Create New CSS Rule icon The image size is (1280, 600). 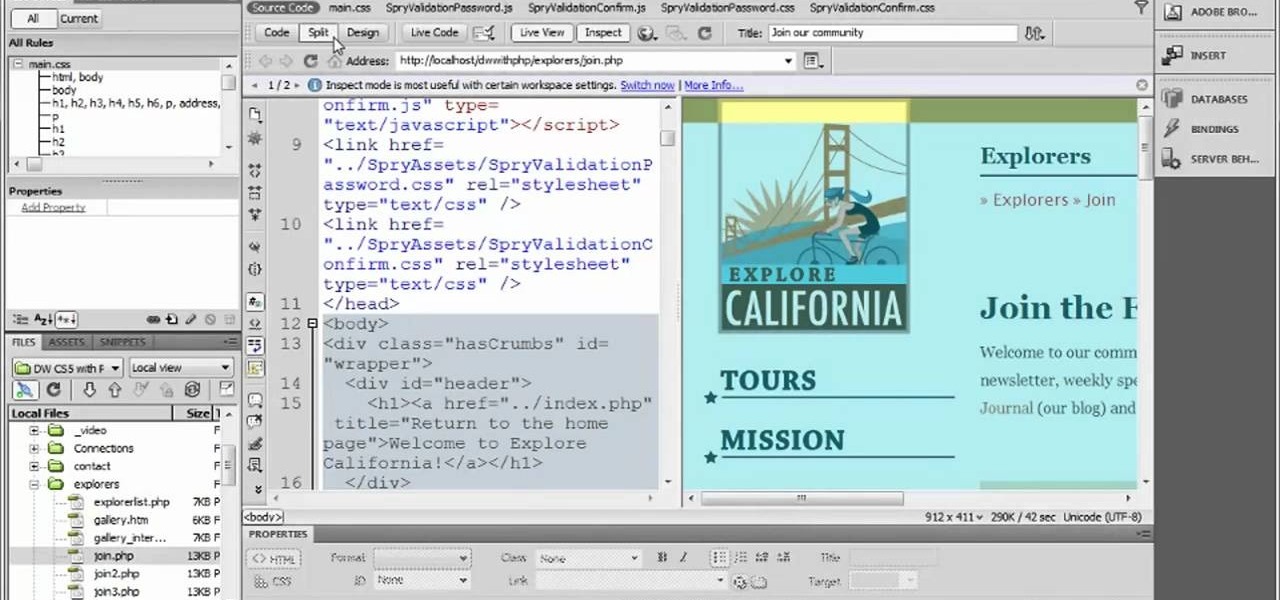pos(172,320)
